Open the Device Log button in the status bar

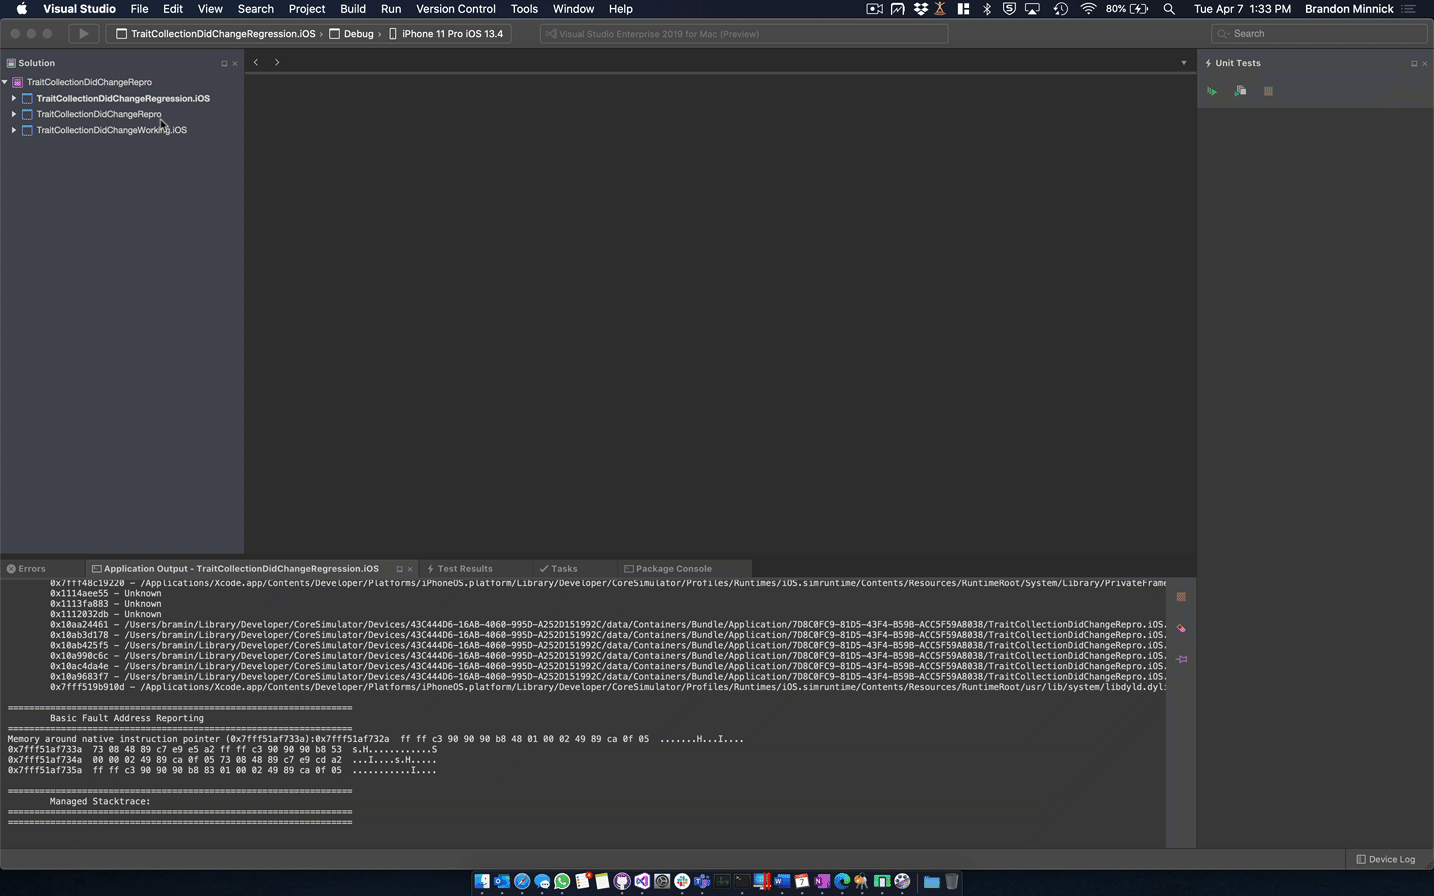coord(1386,859)
